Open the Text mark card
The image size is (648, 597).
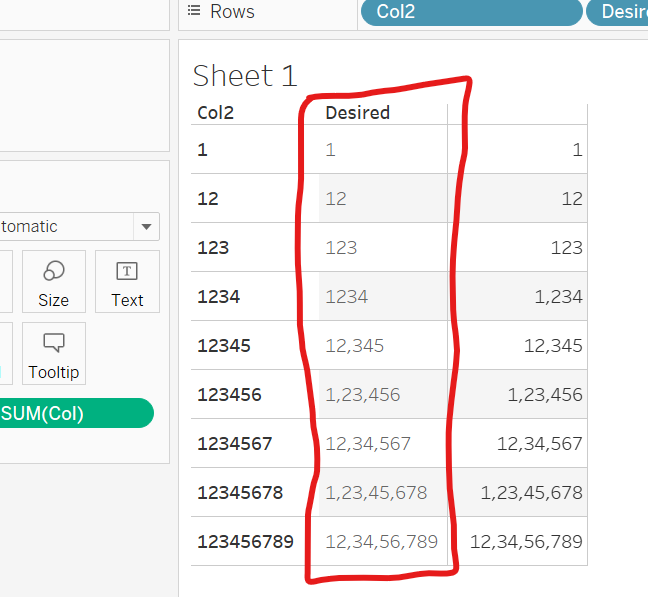[x=127, y=281]
